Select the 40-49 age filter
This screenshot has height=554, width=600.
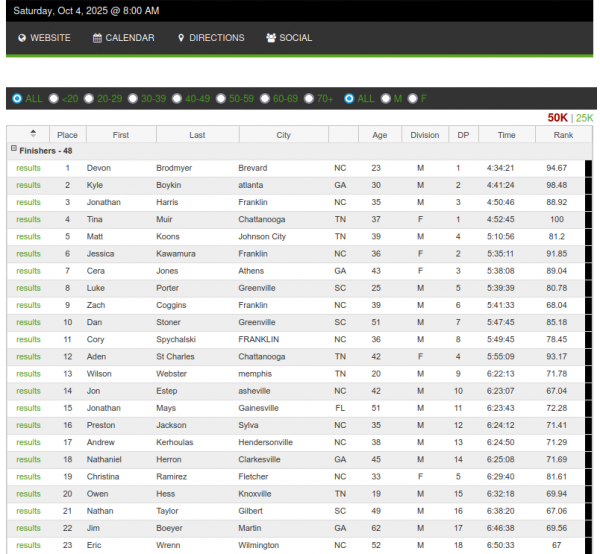(177, 98)
